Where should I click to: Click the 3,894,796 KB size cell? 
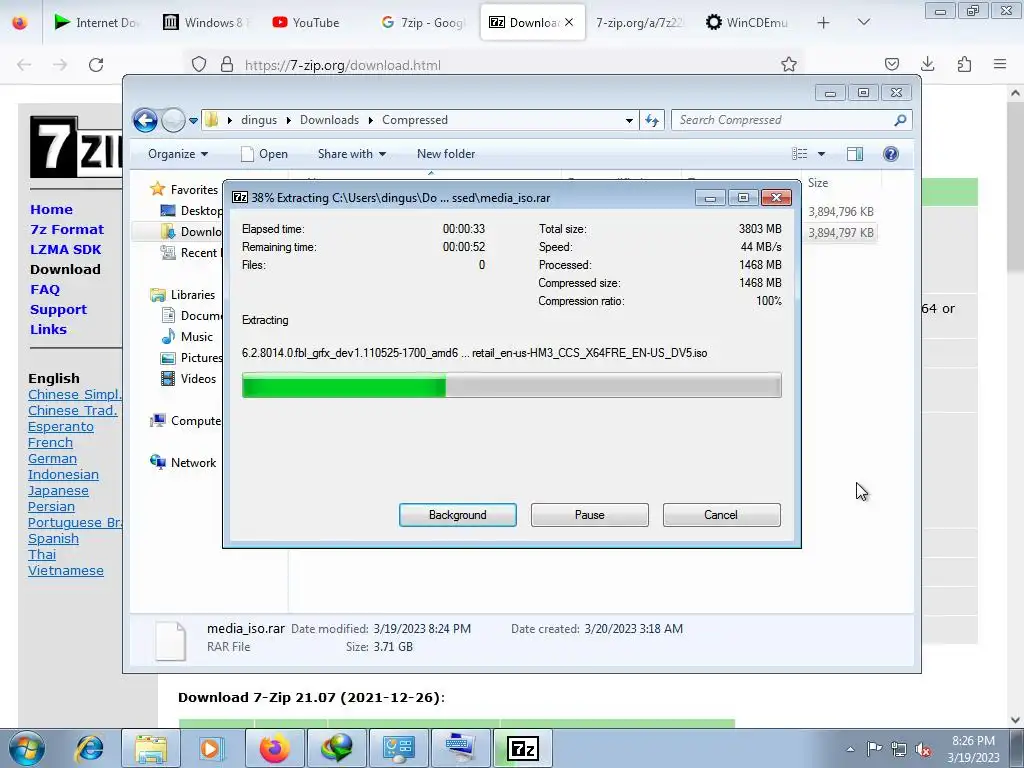pyautogui.click(x=840, y=212)
